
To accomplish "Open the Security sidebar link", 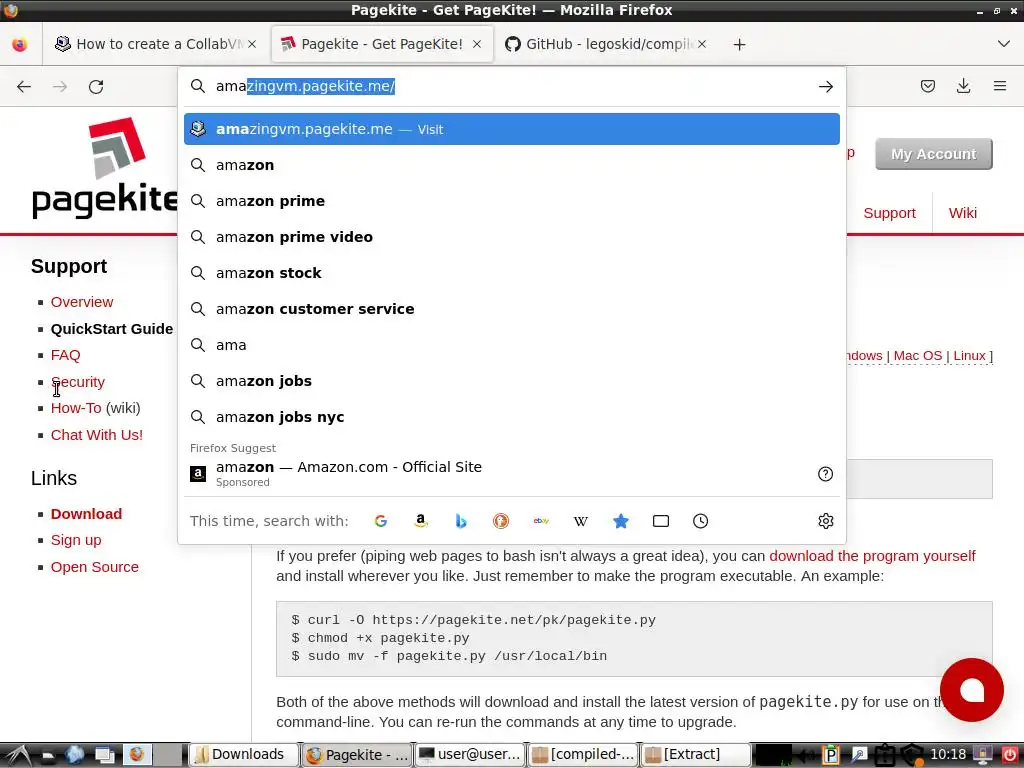I will (x=78, y=381).
